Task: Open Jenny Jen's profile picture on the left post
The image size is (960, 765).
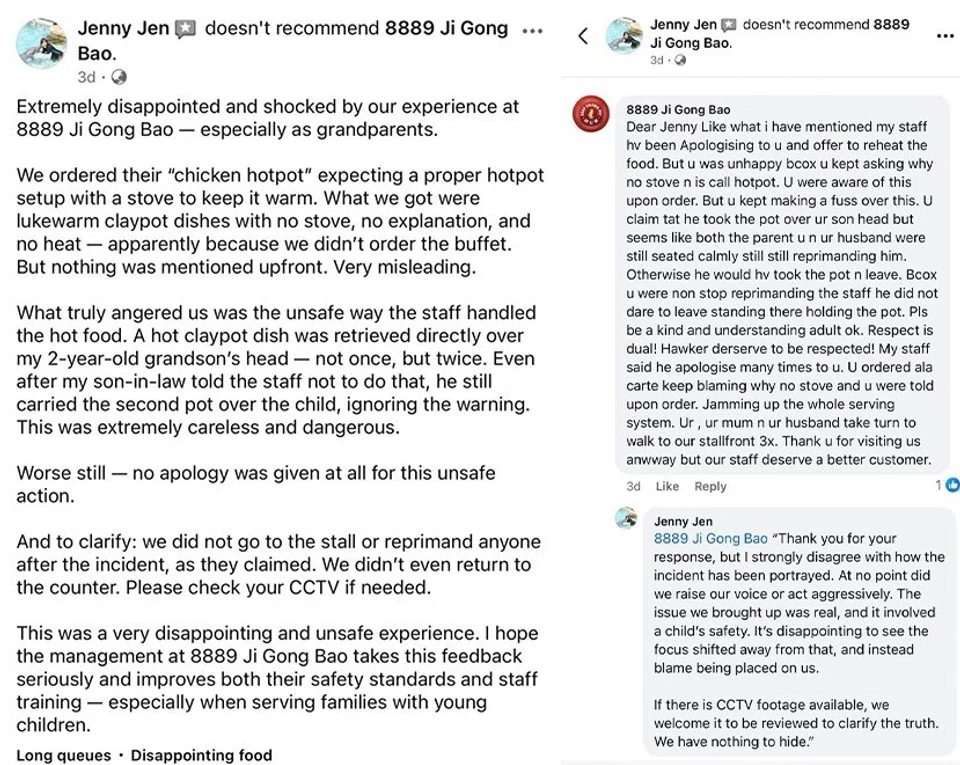Action: point(41,43)
